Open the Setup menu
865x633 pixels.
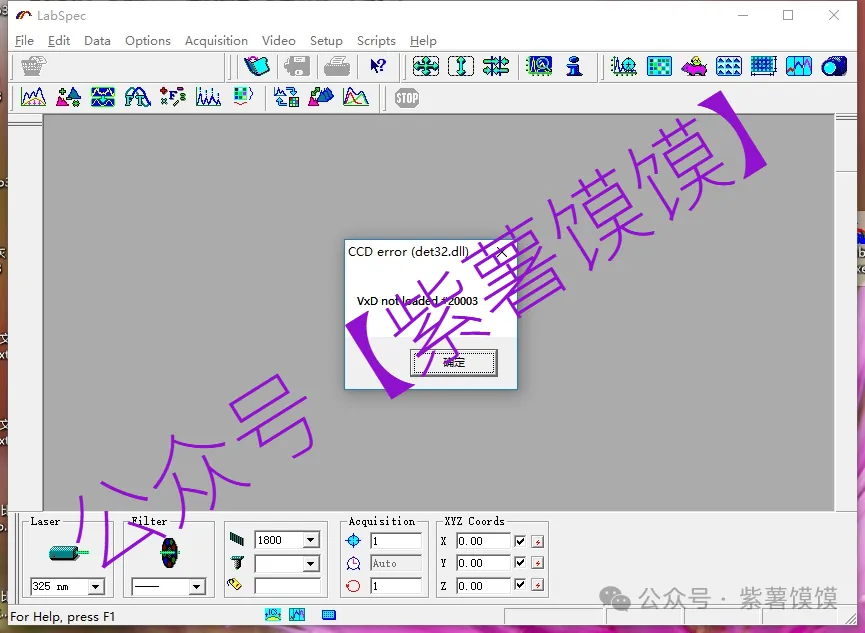click(x=326, y=41)
